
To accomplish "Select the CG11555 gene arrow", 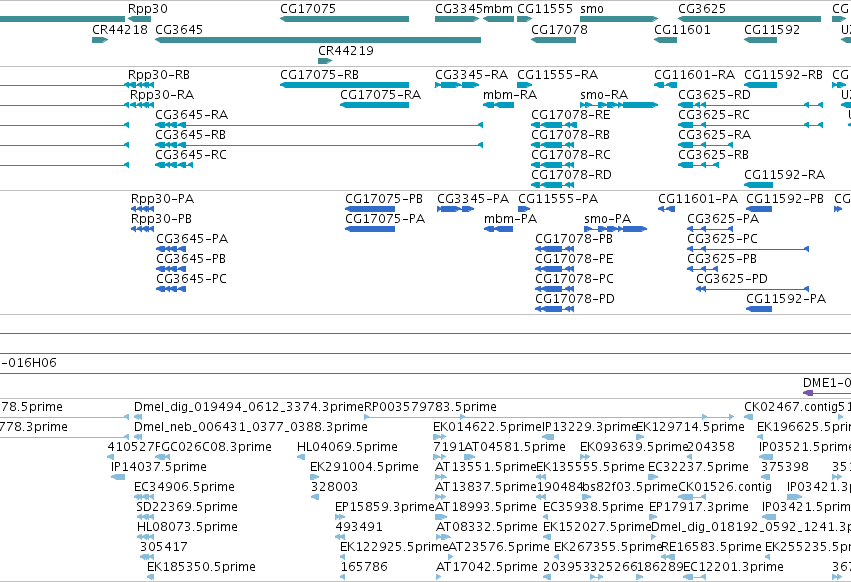I will [525, 19].
